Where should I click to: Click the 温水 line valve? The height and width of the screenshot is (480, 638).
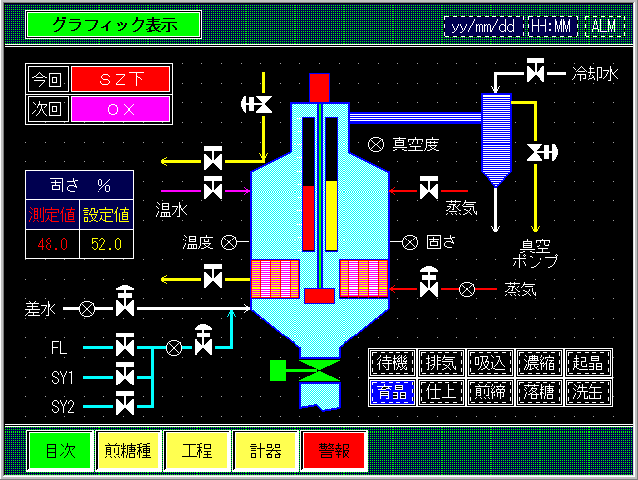point(212,187)
